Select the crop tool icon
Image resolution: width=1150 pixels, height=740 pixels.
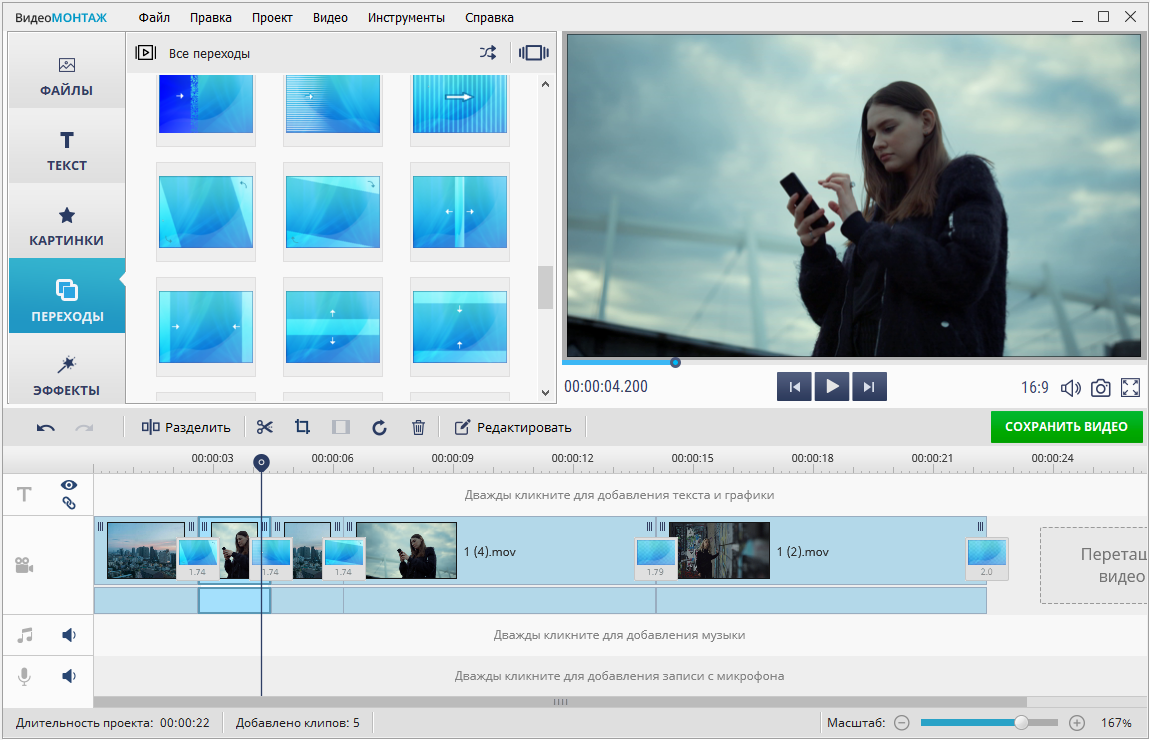coord(302,427)
